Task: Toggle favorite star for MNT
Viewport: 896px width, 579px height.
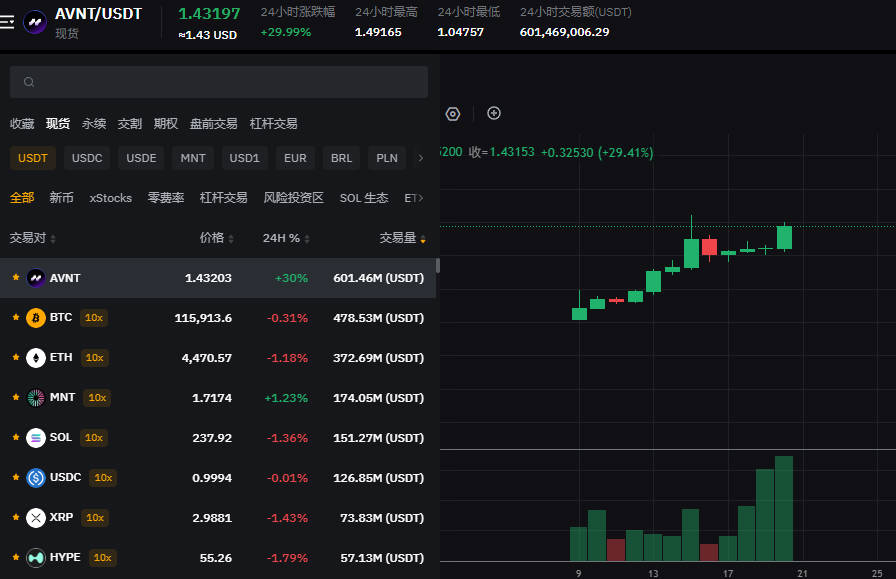Action: (16, 397)
